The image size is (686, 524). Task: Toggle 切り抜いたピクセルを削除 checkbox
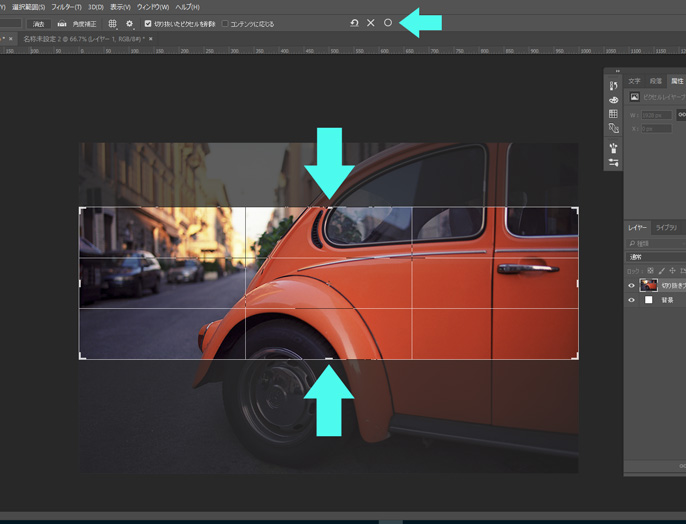pyautogui.click(x=148, y=24)
